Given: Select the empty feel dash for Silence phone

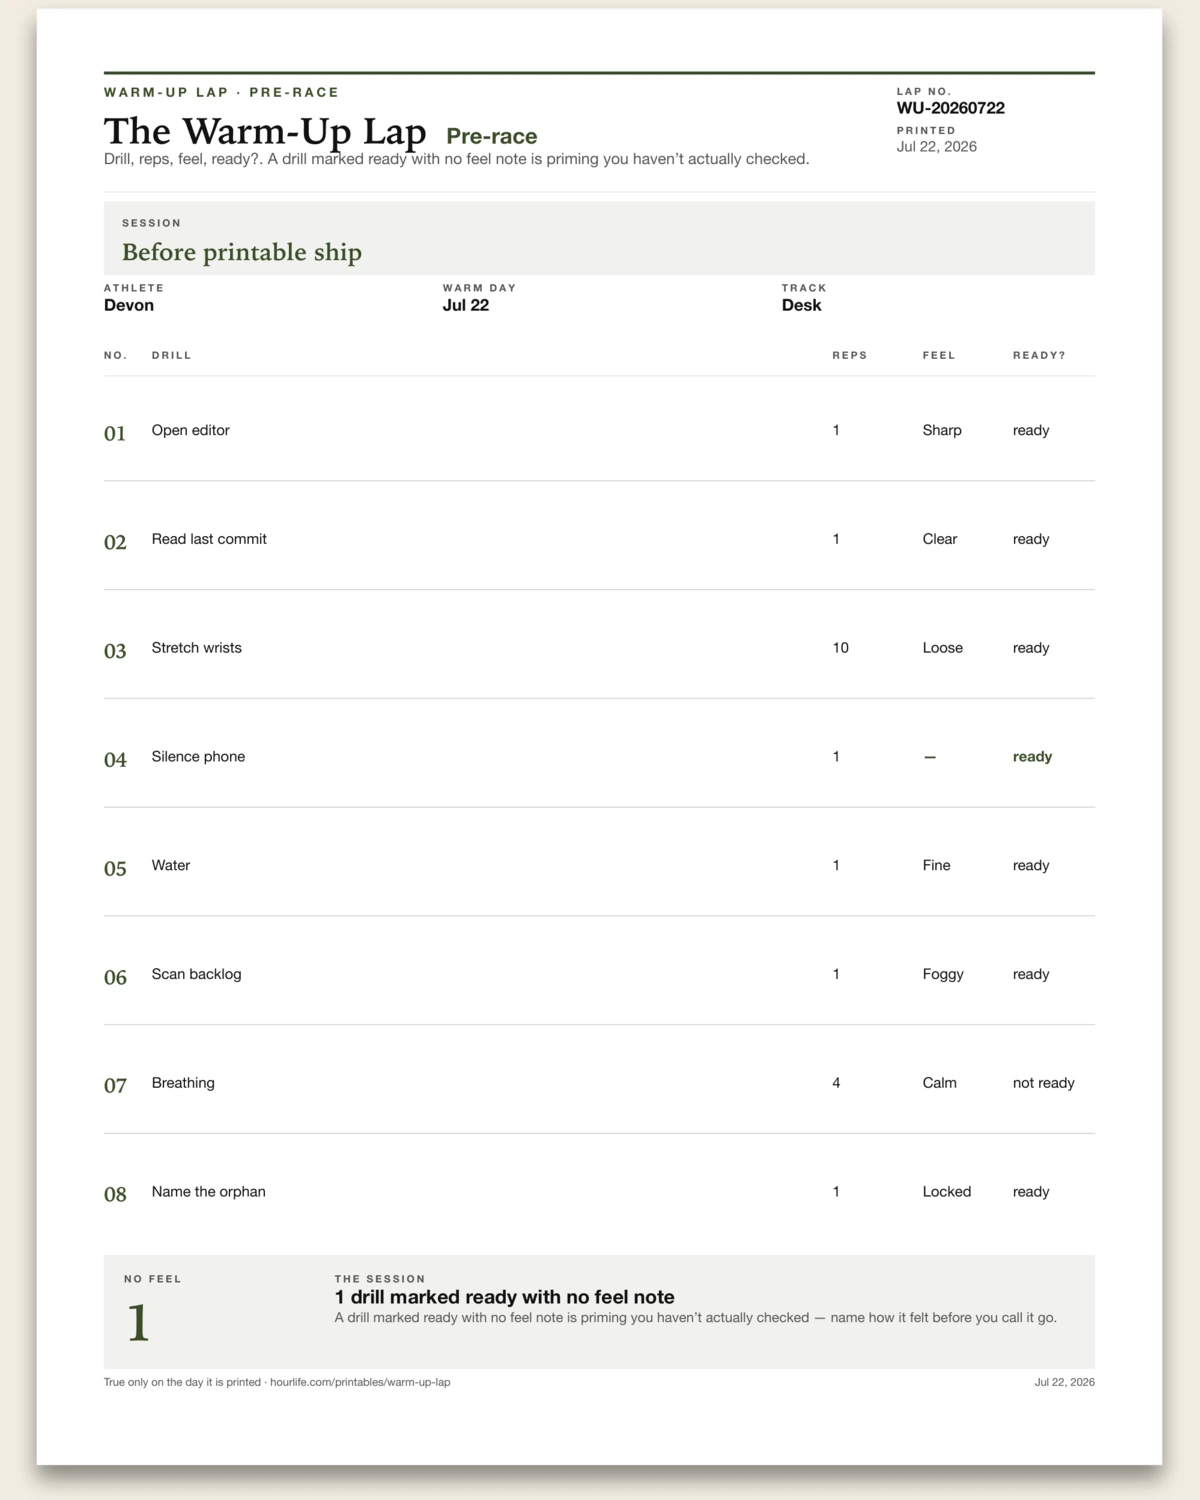Looking at the screenshot, I should point(930,757).
